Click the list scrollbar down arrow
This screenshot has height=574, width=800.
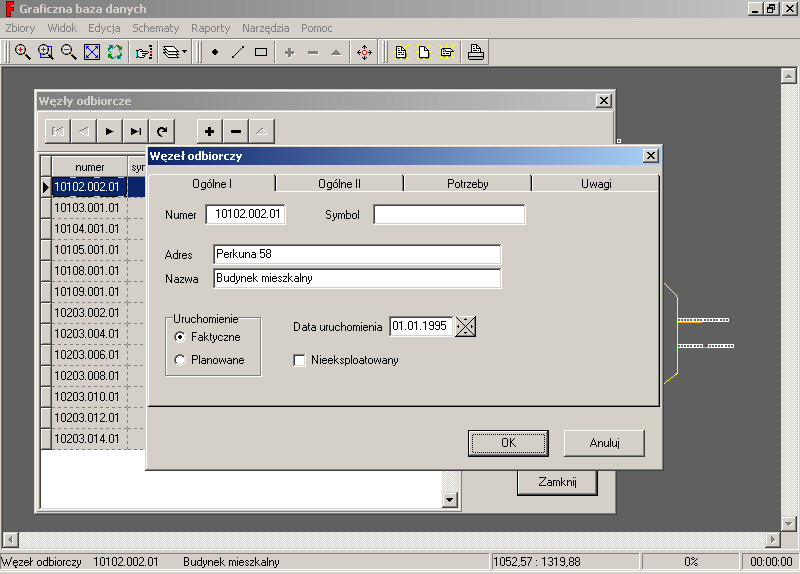point(449,500)
